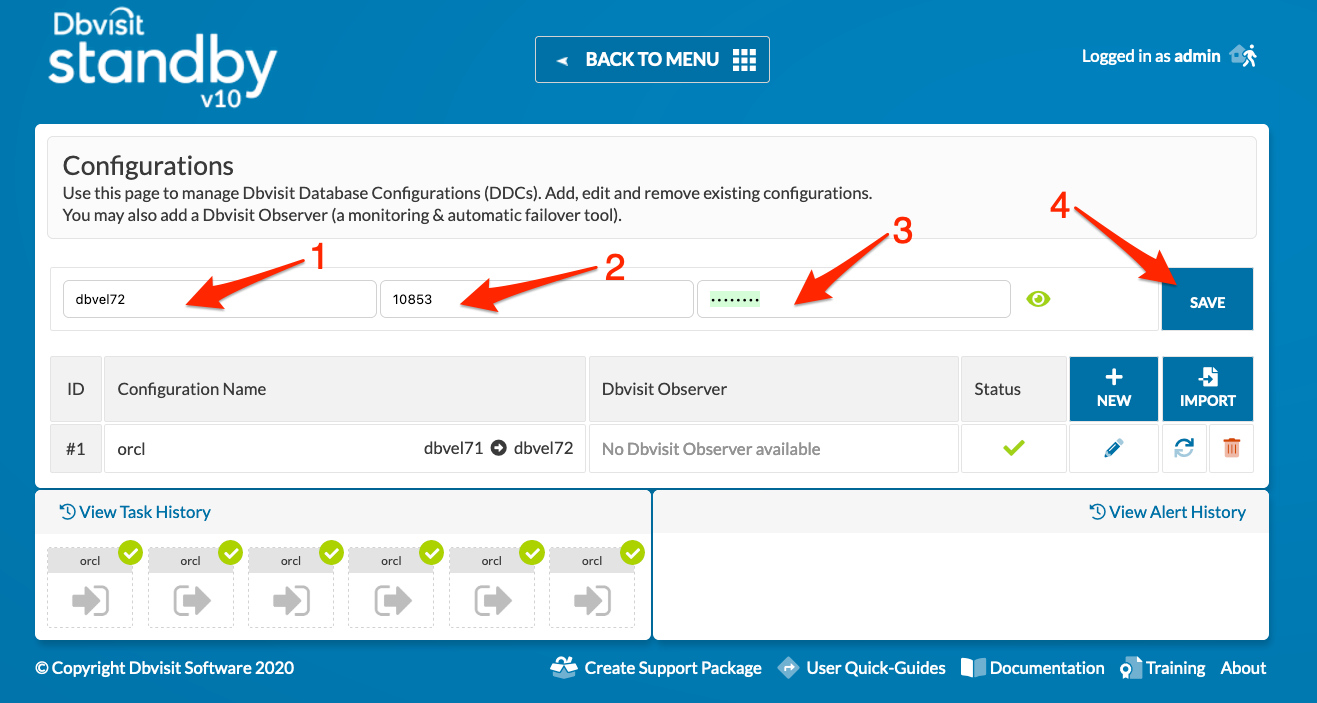Open User Quick-Guides
The height and width of the screenshot is (703, 1317).
click(862, 668)
